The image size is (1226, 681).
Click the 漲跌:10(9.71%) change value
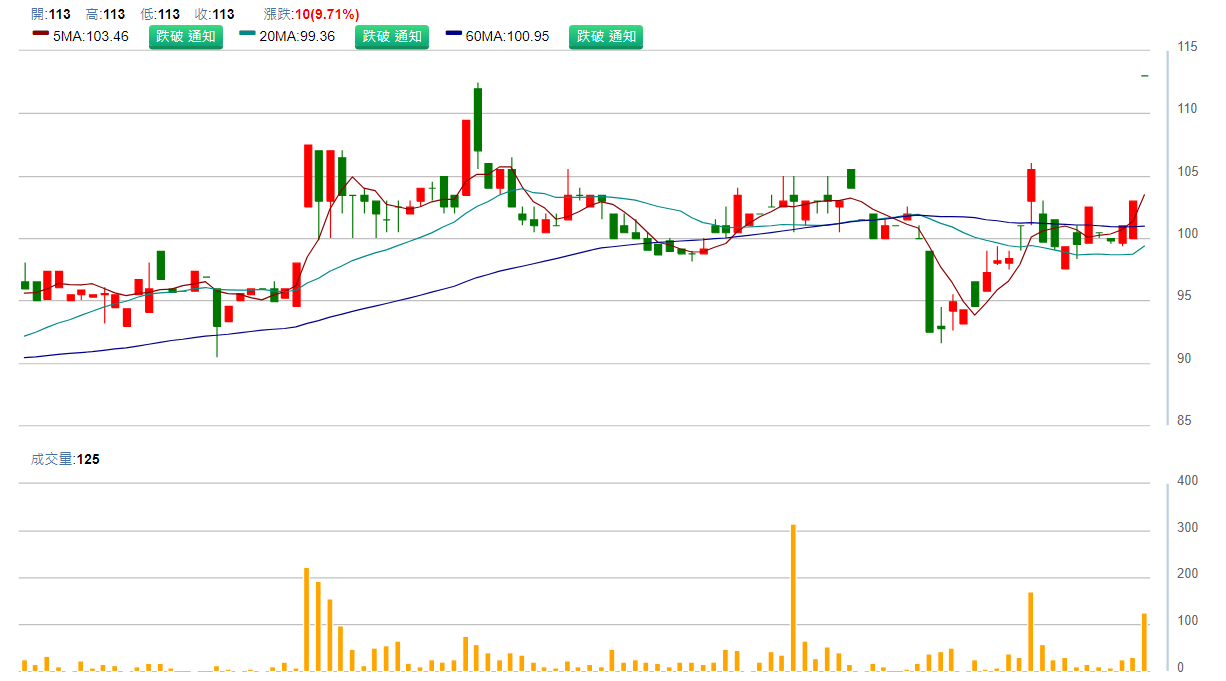click(x=311, y=14)
